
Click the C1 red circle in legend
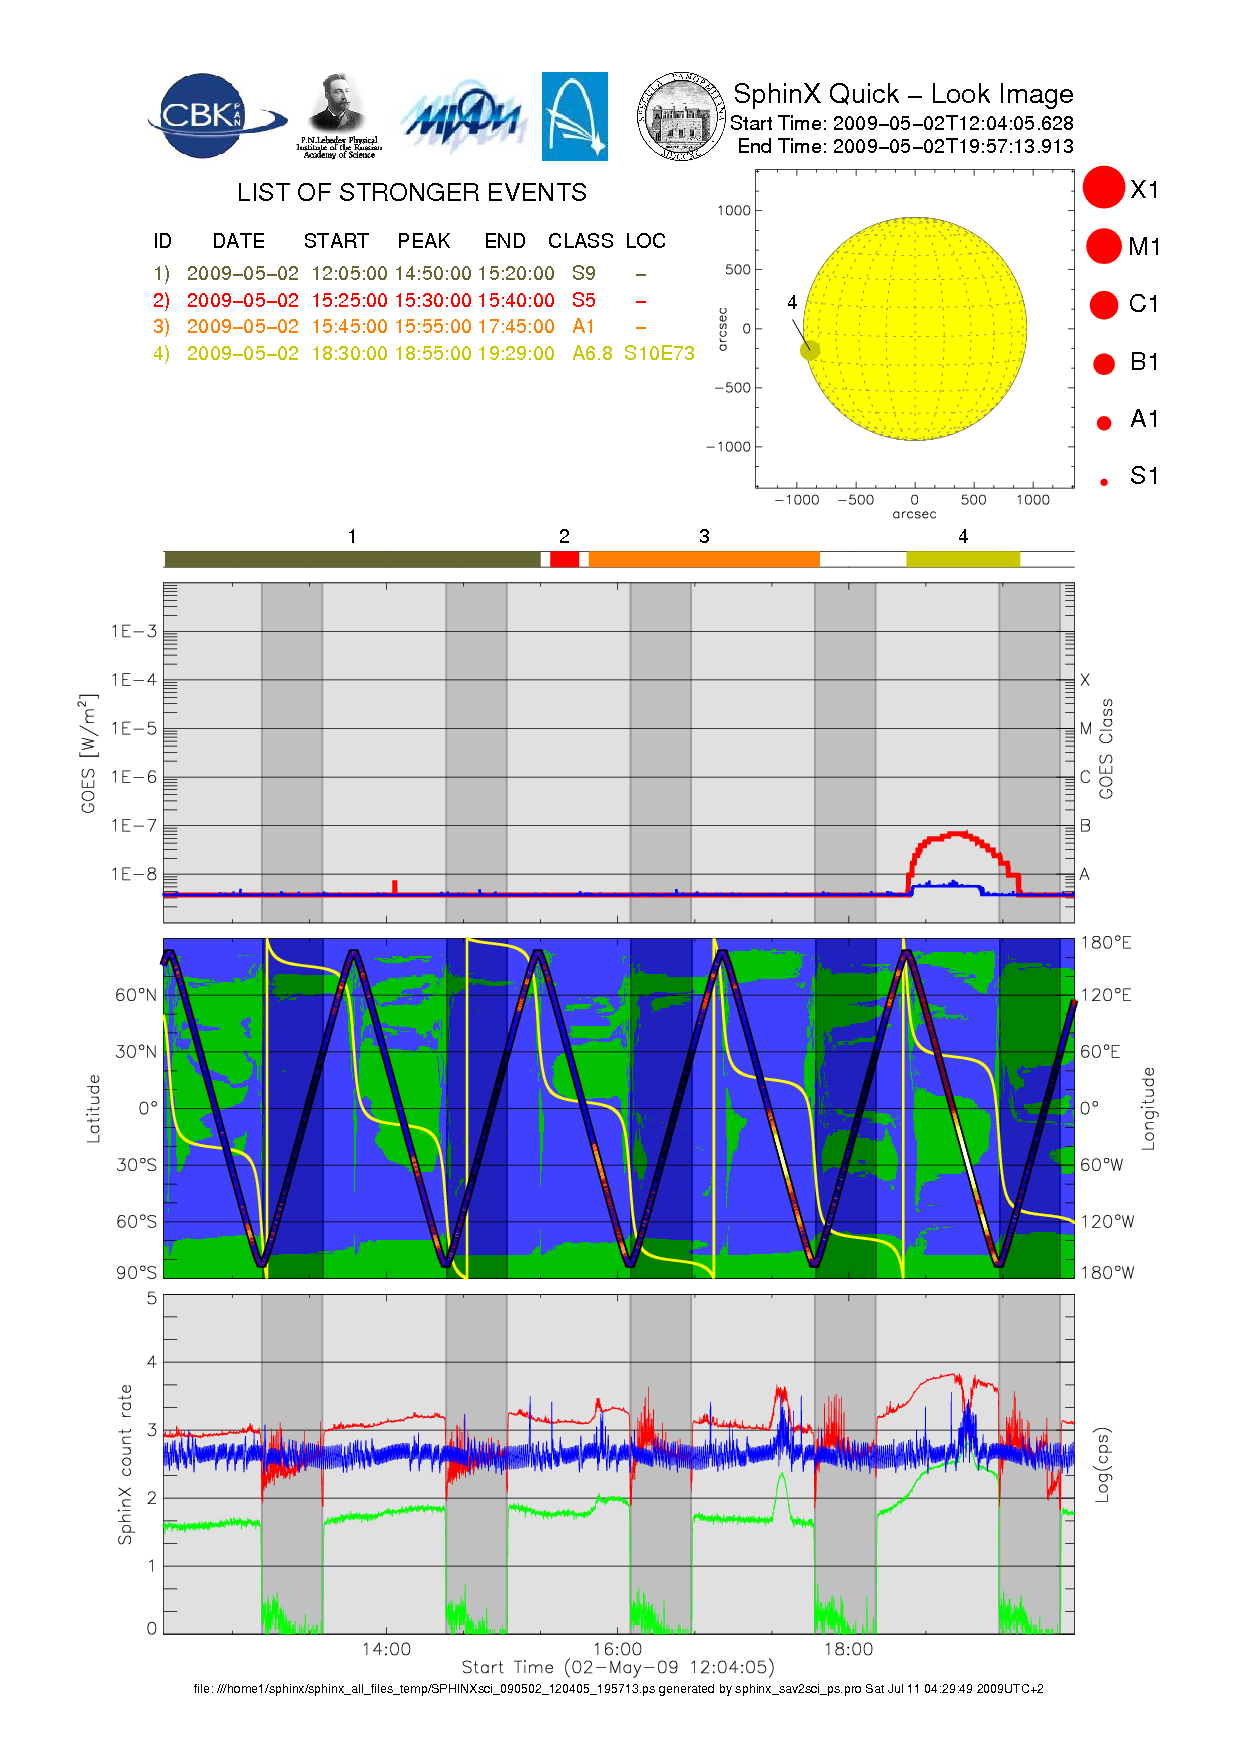[1104, 304]
